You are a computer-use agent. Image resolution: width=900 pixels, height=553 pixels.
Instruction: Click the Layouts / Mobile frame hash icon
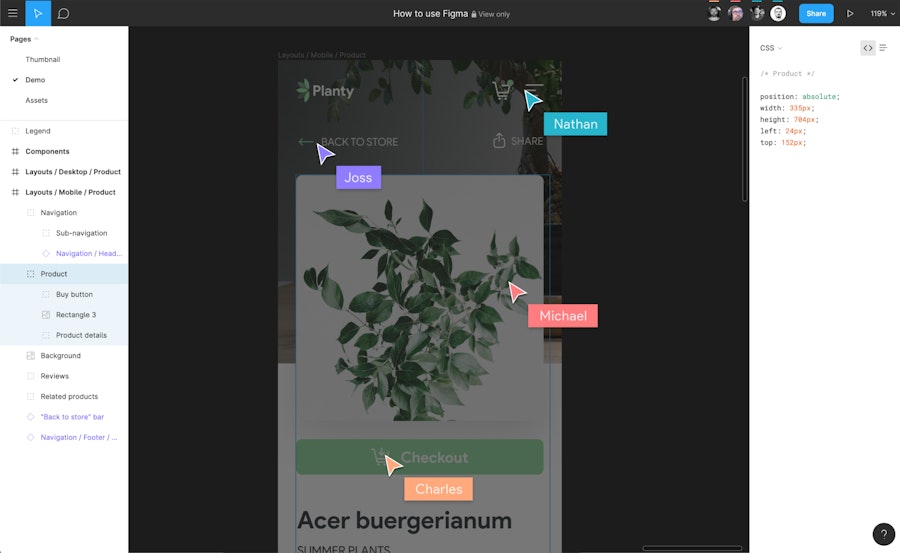[15, 192]
